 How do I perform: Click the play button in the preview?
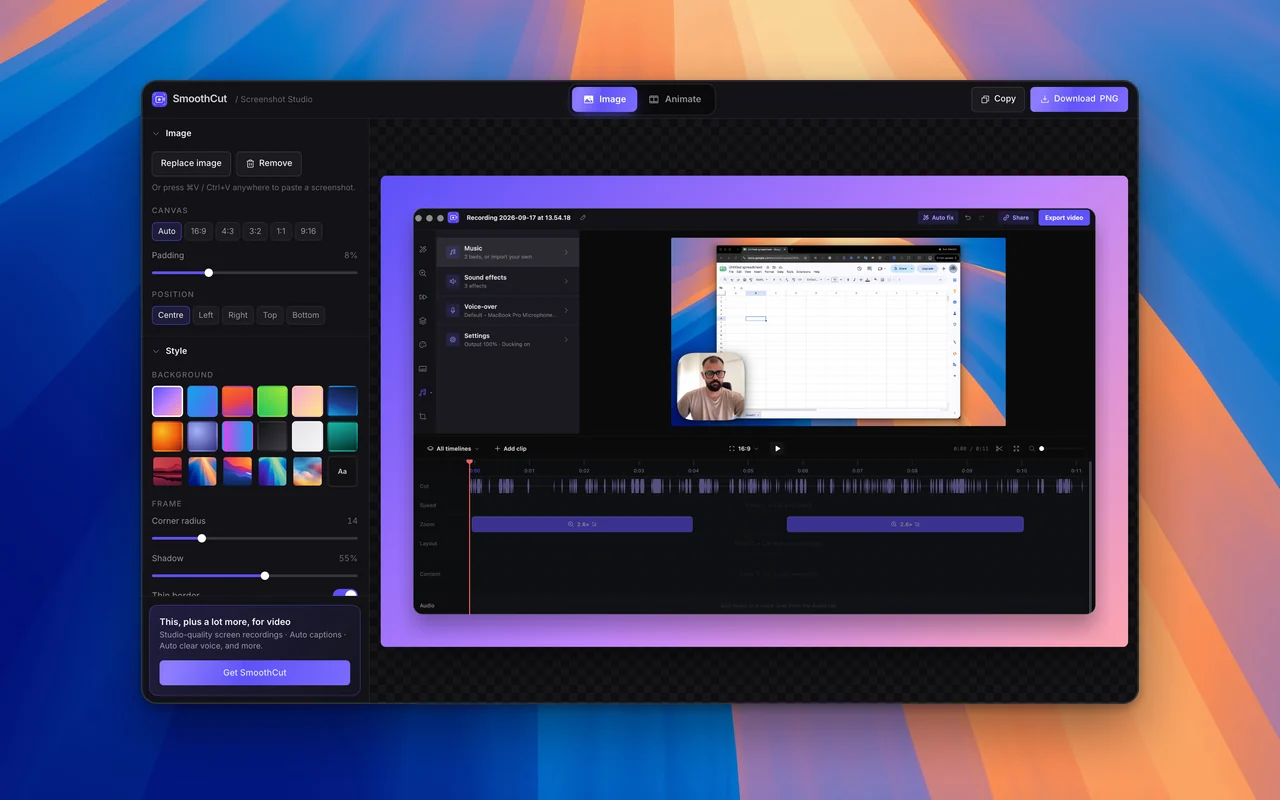click(x=777, y=449)
